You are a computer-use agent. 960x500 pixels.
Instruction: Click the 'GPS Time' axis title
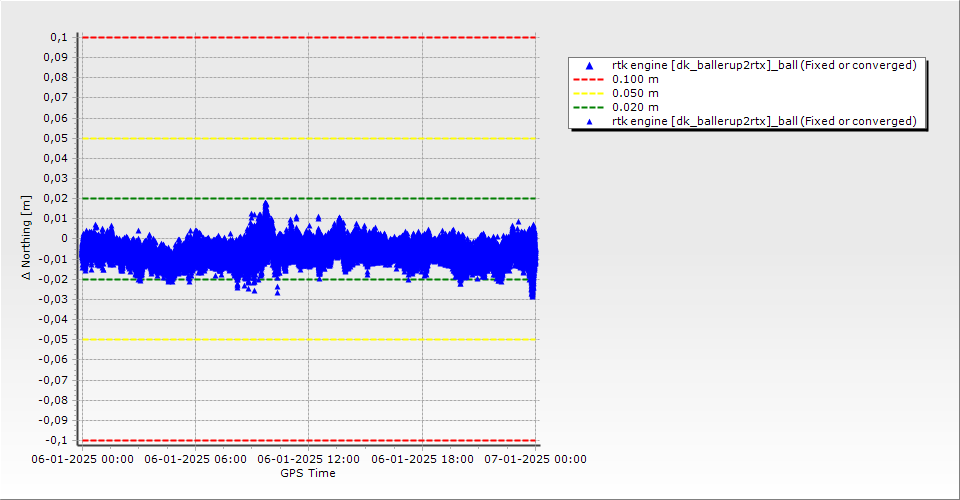308,473
